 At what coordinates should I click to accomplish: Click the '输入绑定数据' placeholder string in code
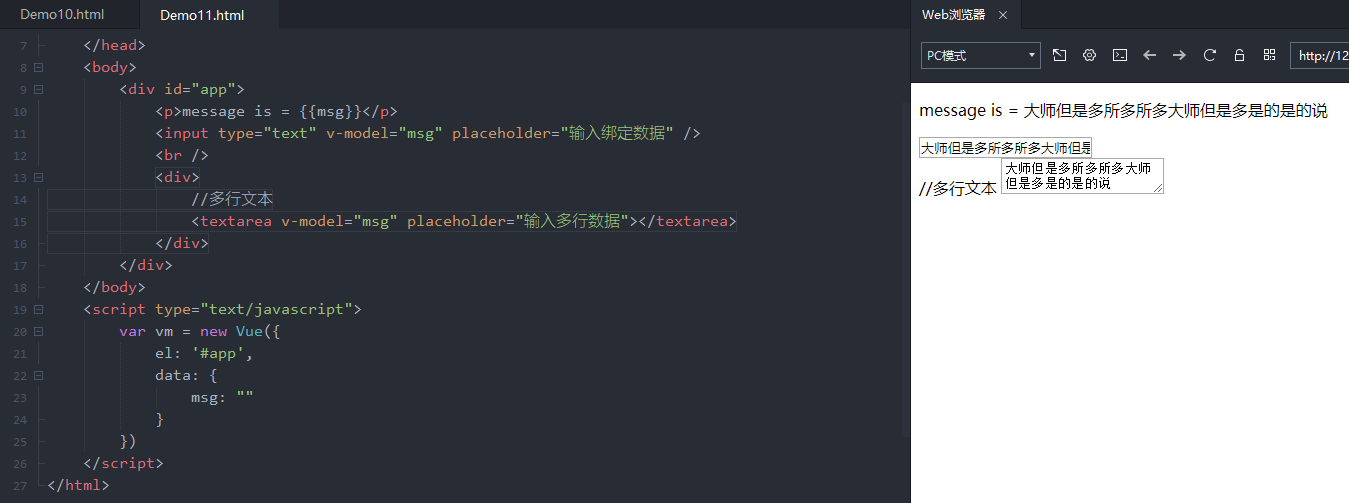[618, 133]
